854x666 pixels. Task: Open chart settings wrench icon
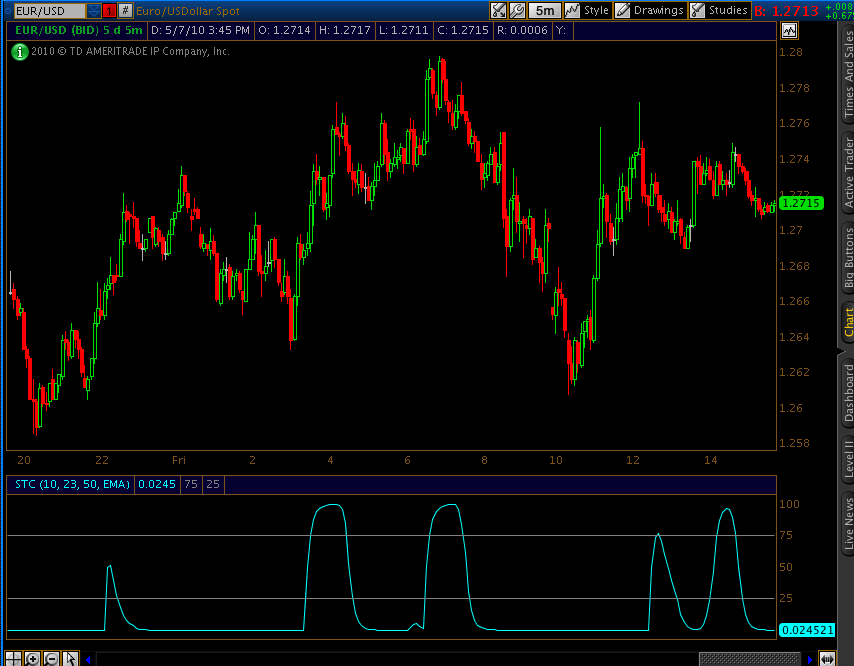pos(517,10)
